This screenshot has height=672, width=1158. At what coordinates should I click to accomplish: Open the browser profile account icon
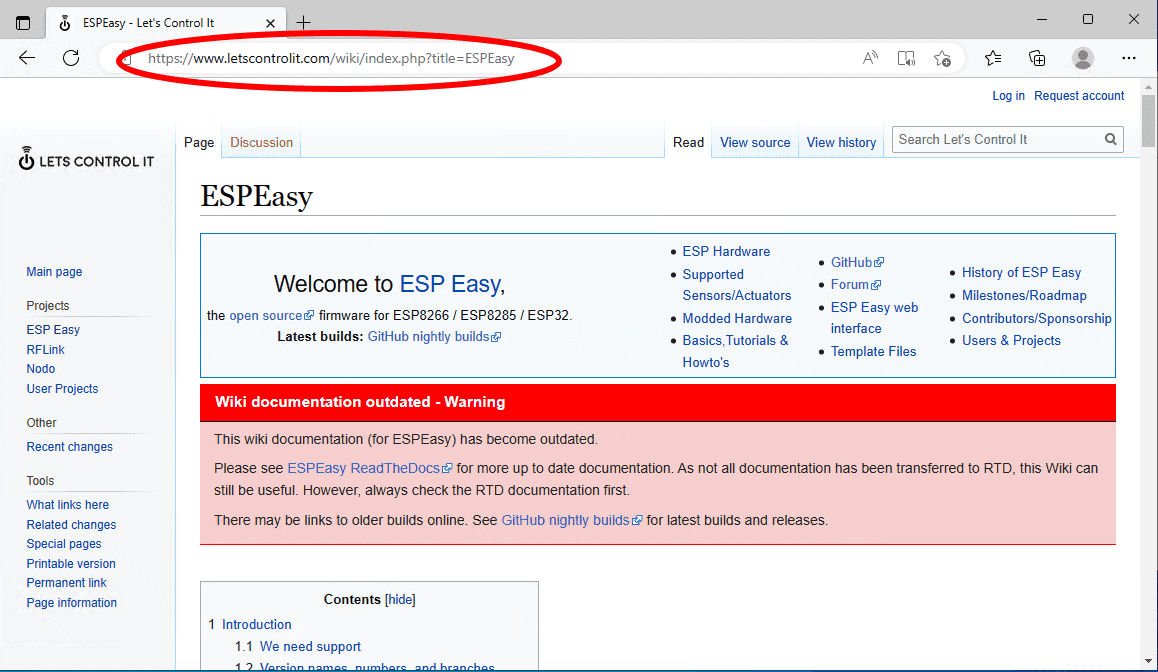(x=1083, y=58)
